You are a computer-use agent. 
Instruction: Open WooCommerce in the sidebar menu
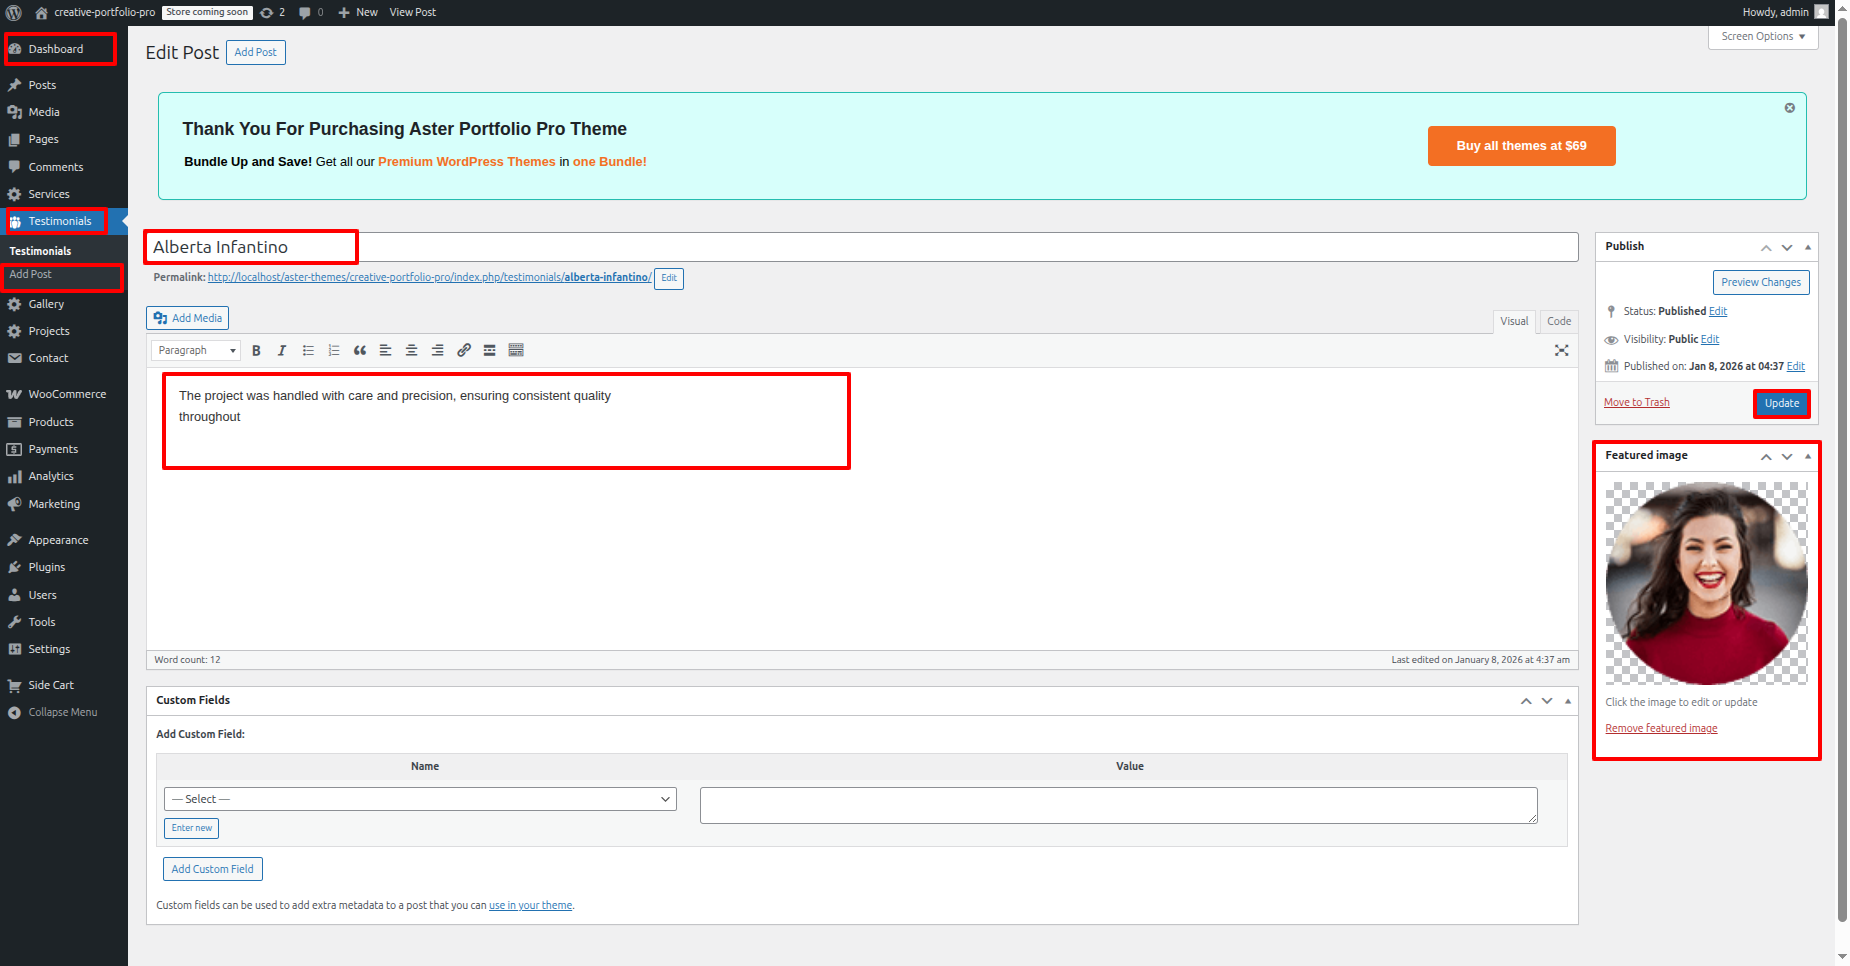click(67, 395)
